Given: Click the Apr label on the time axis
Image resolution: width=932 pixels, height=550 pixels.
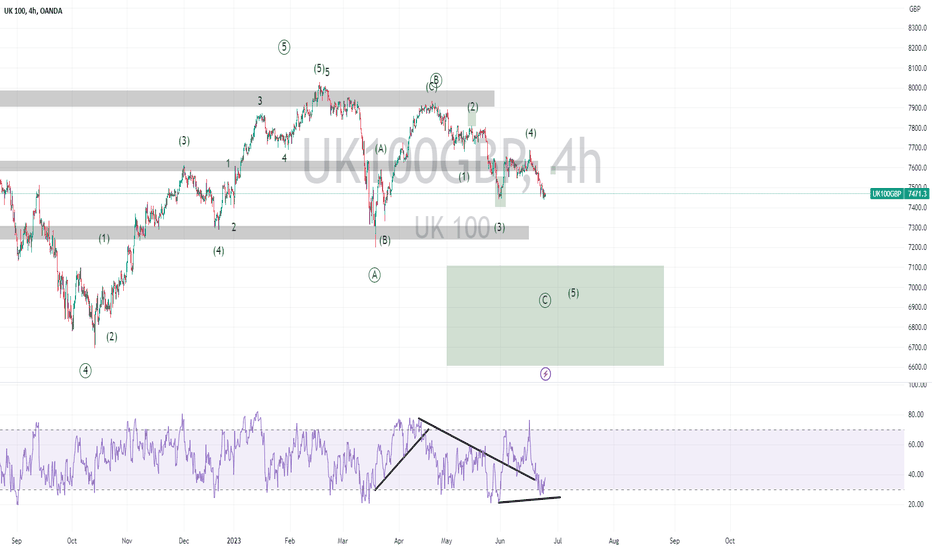Looking at the screenshot, I should [x=399, y=541].
